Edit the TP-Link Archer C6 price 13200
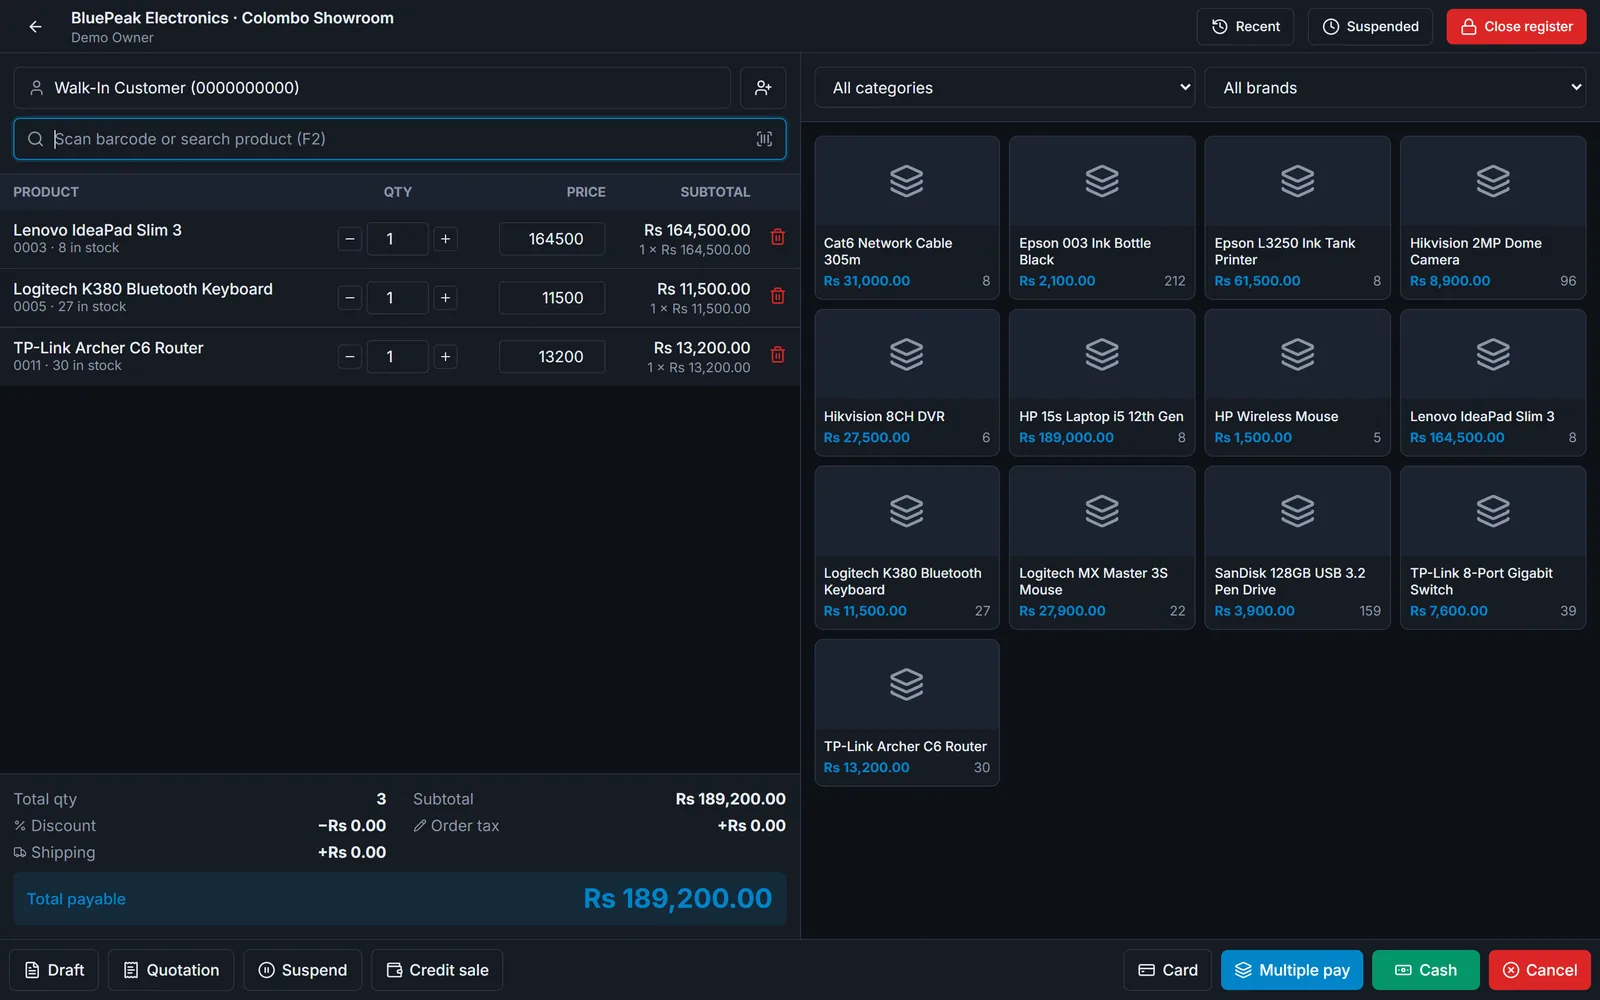This screenshot has width=1600, height=1000. 552,357
